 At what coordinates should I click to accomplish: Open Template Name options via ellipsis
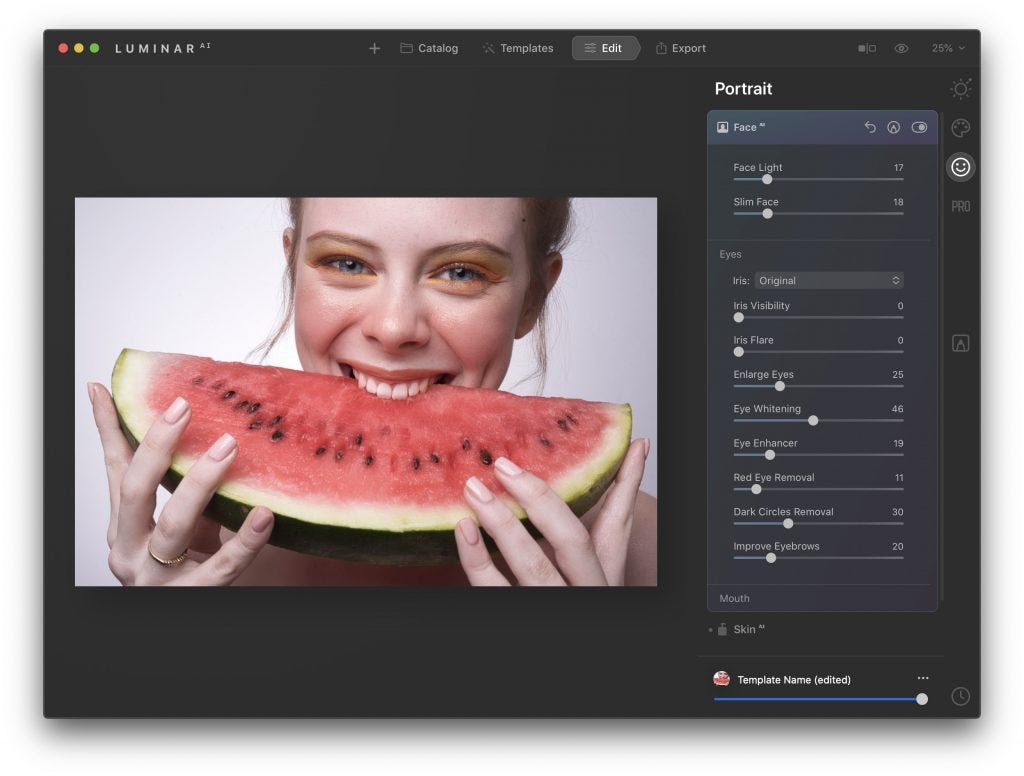coord(923,677)
